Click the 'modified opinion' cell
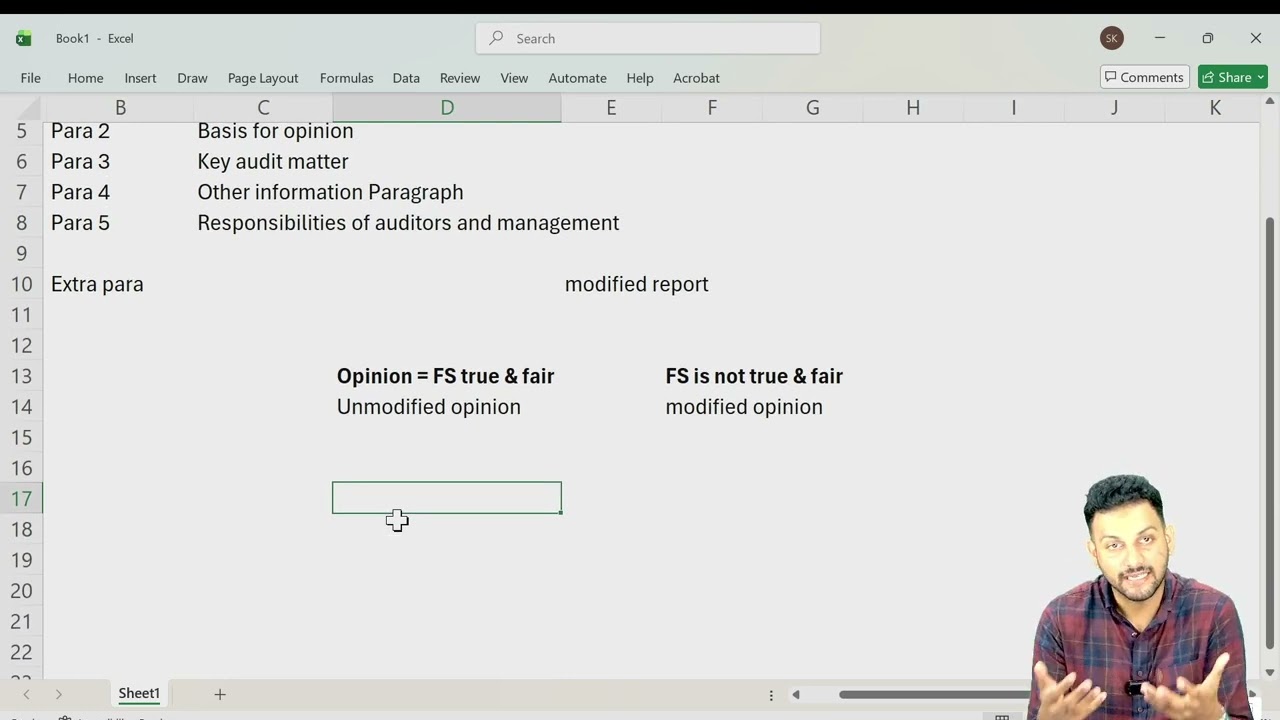 point(712,407)
